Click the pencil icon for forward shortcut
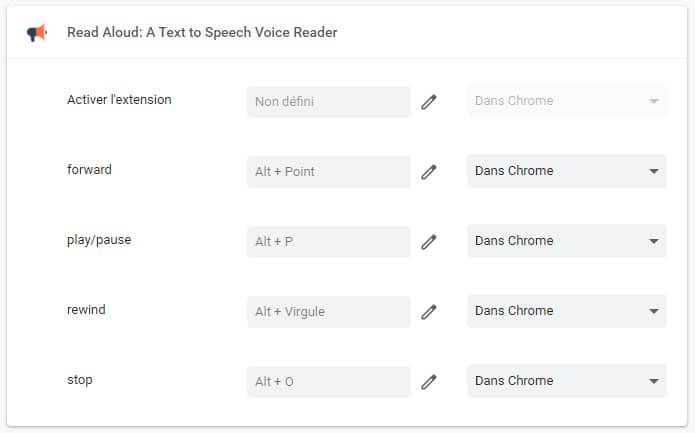695x433 pixels. coord(429,172)
